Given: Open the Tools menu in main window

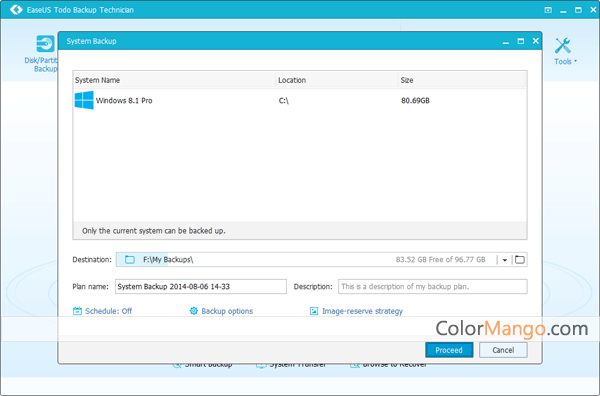Looking at the screenshot, I should (x=565, y=51).
